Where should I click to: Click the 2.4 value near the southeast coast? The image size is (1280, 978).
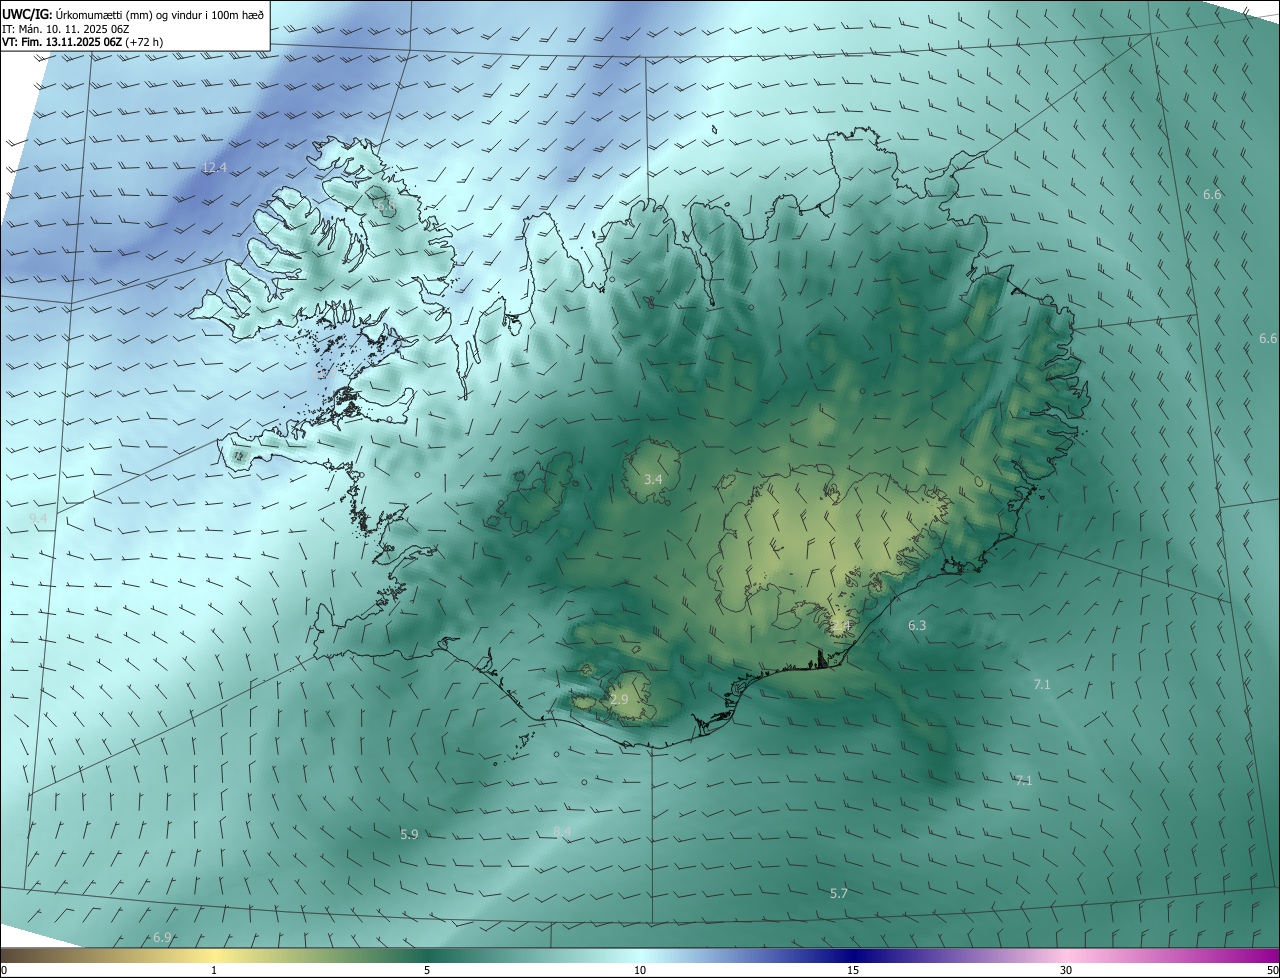coord(841,625)
